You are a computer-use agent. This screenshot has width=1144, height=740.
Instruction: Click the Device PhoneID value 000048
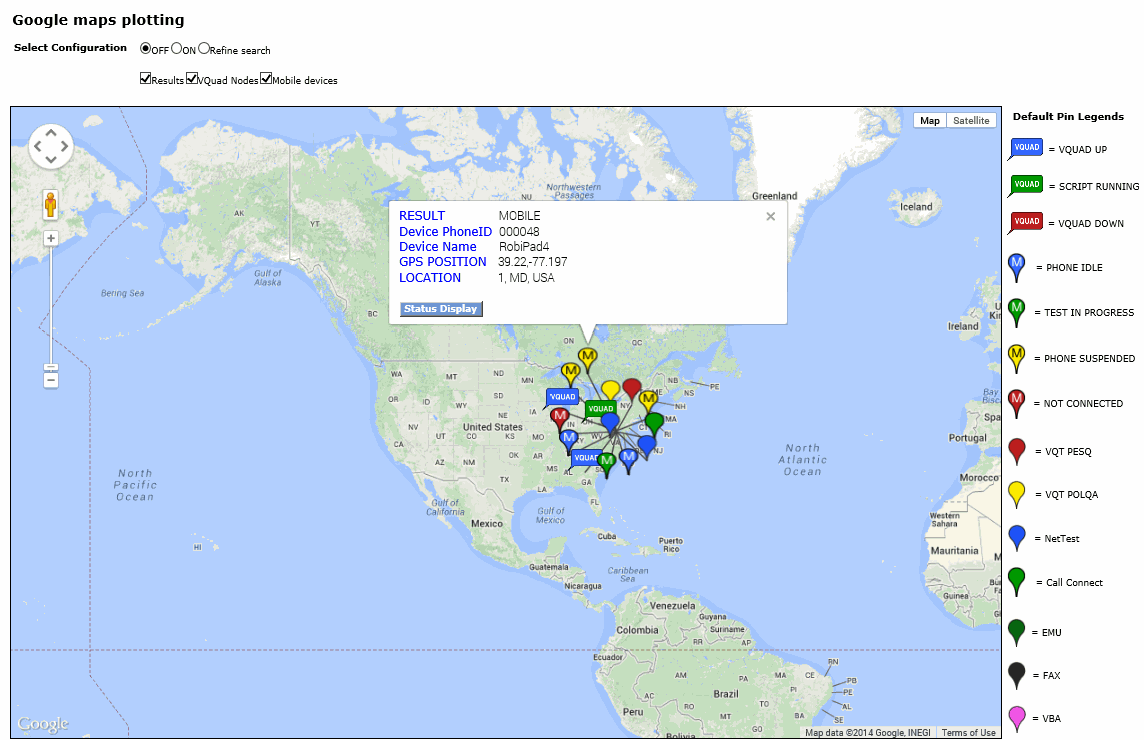pyautogui.click(x=519, y=232)
